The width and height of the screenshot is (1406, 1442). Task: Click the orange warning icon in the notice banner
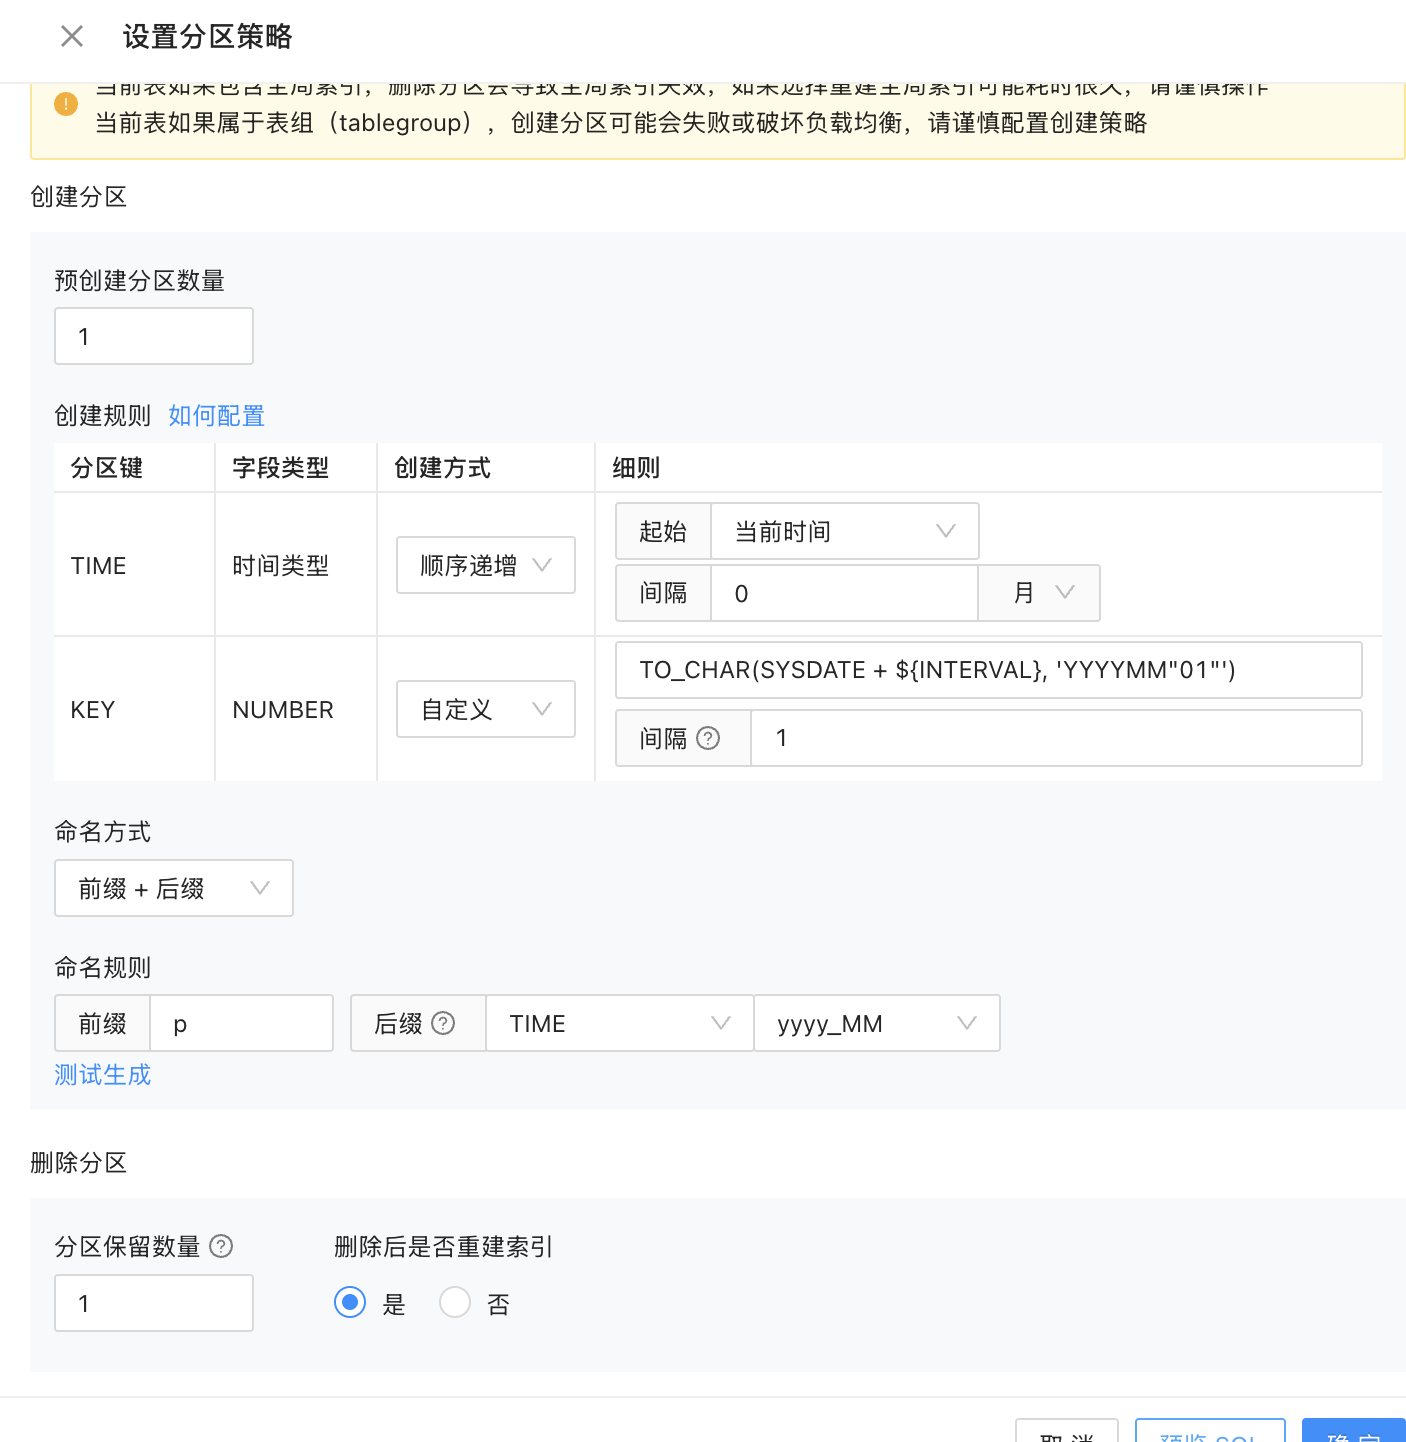pos(66,104)
